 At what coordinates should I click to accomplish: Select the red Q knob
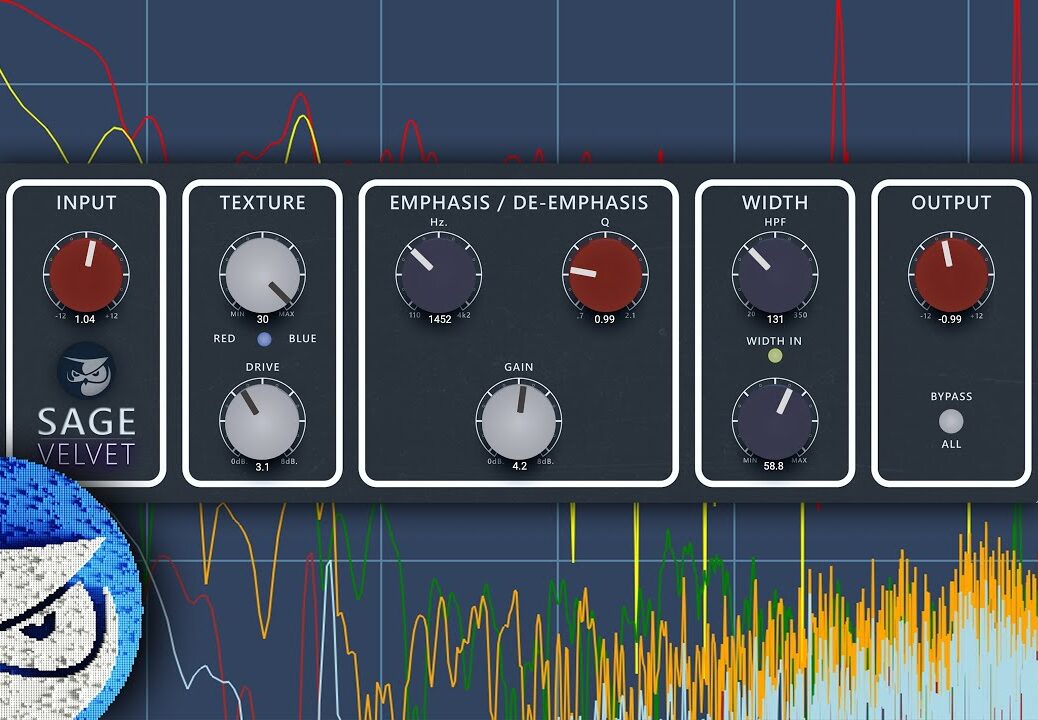click(605, 274)
